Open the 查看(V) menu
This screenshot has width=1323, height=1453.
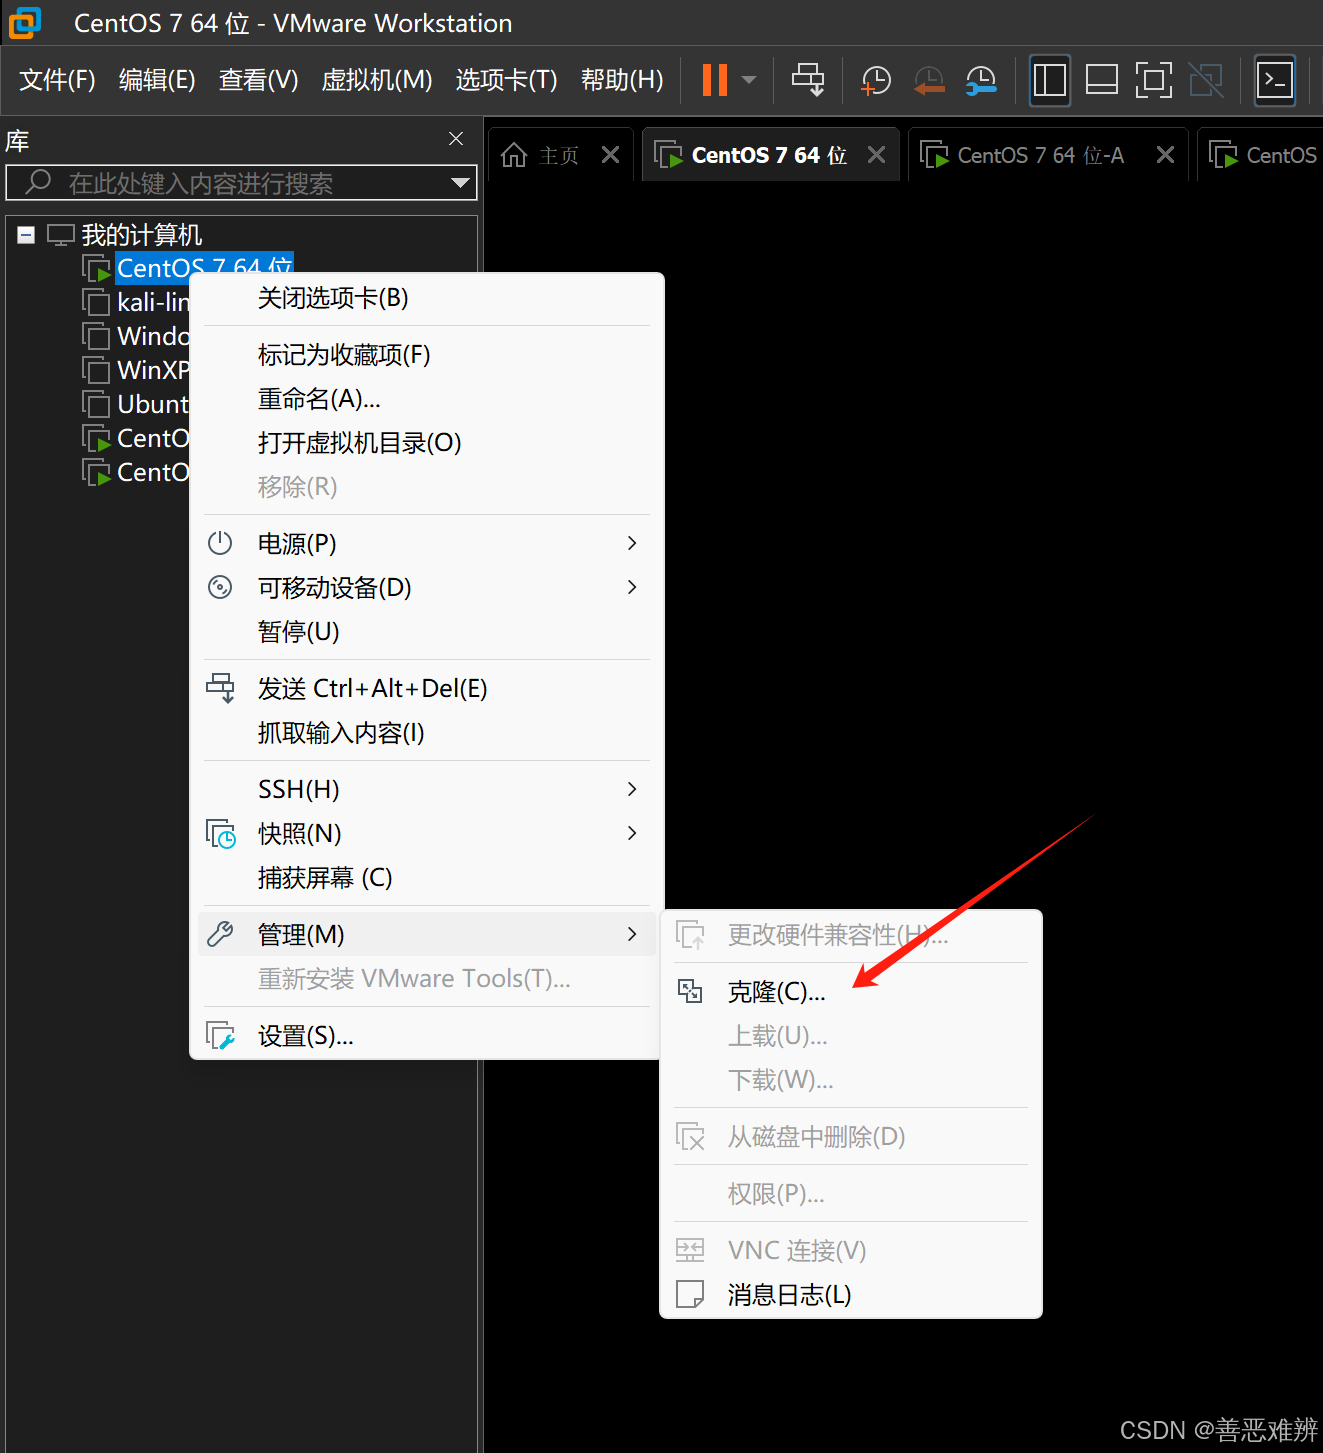coord(259,80)
